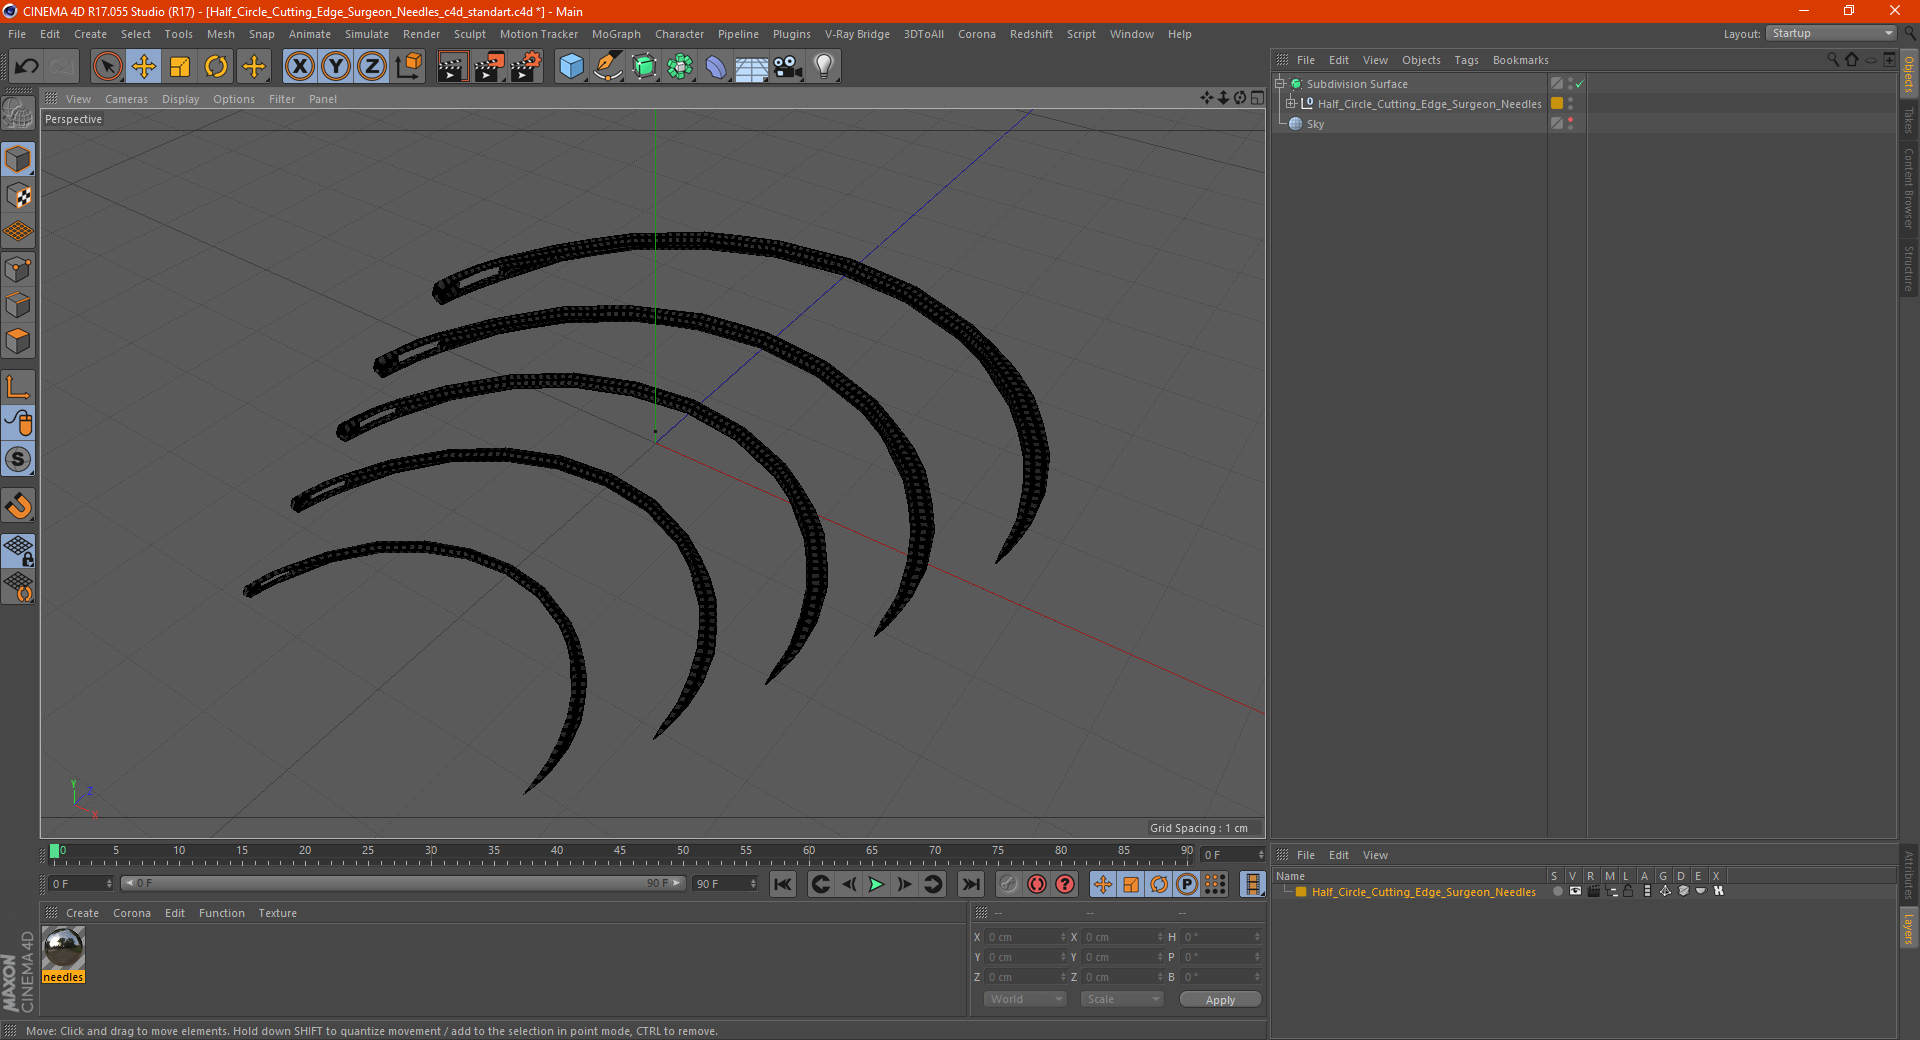1920x1040 pixels.
Task: Click the Undo arrow icon
Action: tap(26, 67)
